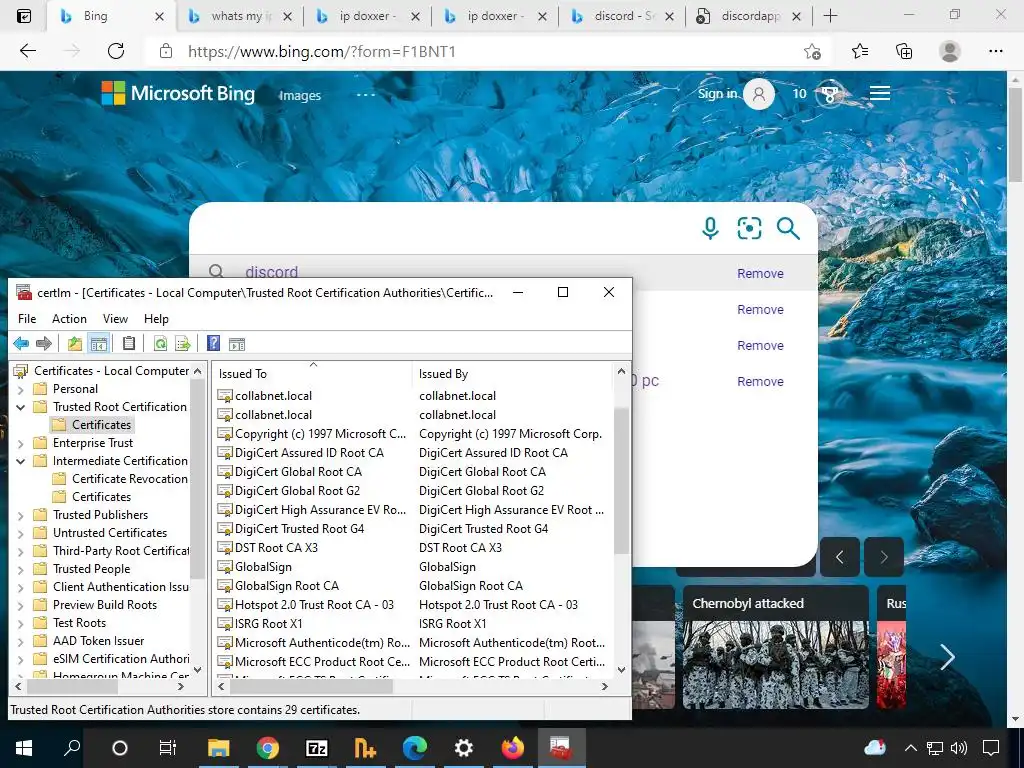Screen dimensions: 1024x768
Task: Refresh the Edge browser page
Action: tap(116, 51)
